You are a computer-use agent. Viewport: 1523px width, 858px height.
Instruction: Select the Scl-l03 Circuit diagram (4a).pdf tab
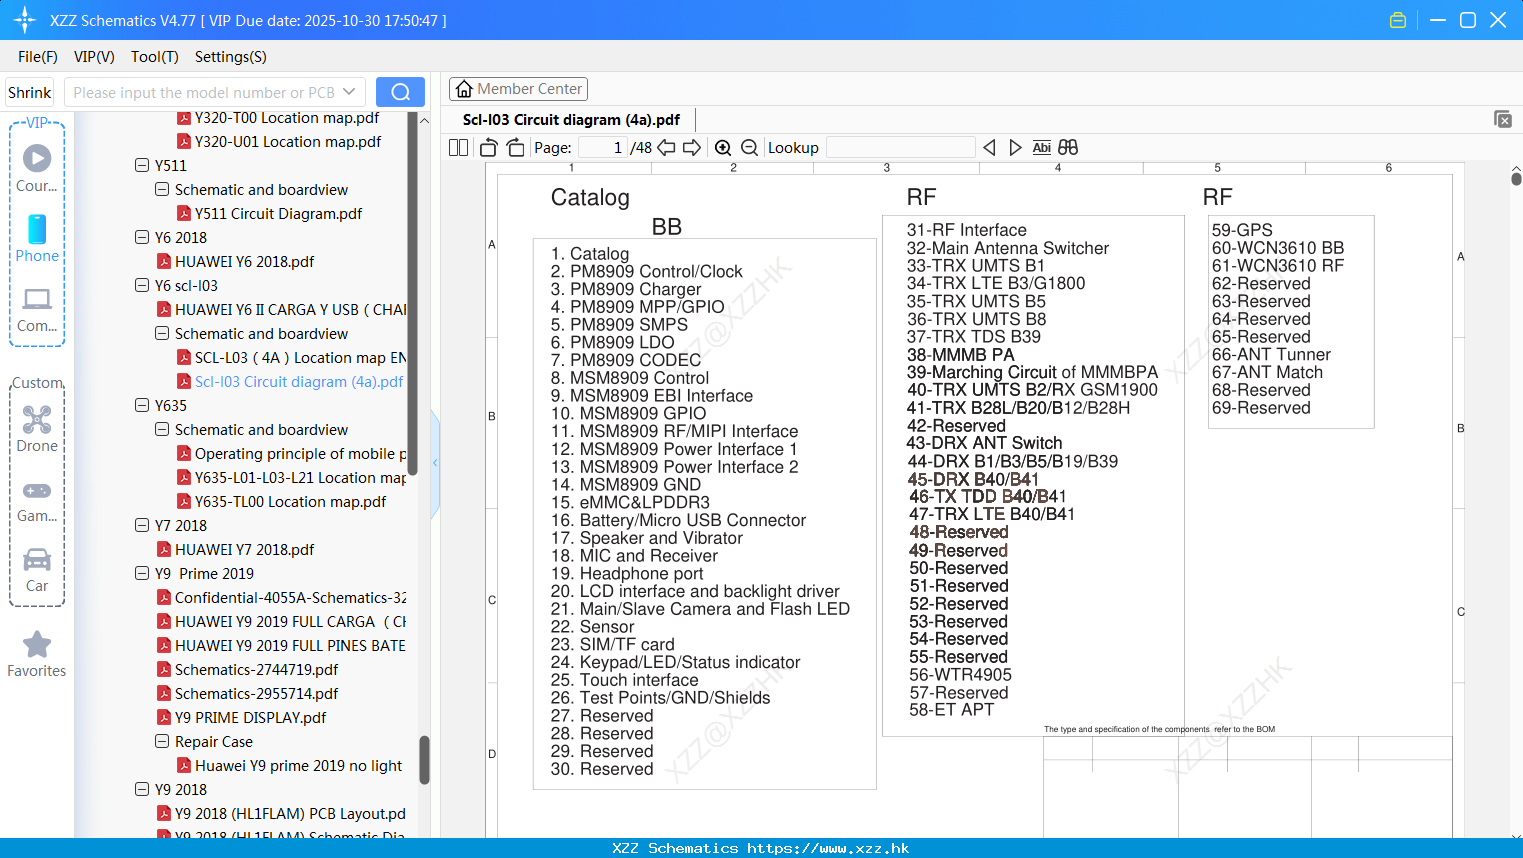click(571, 120)
